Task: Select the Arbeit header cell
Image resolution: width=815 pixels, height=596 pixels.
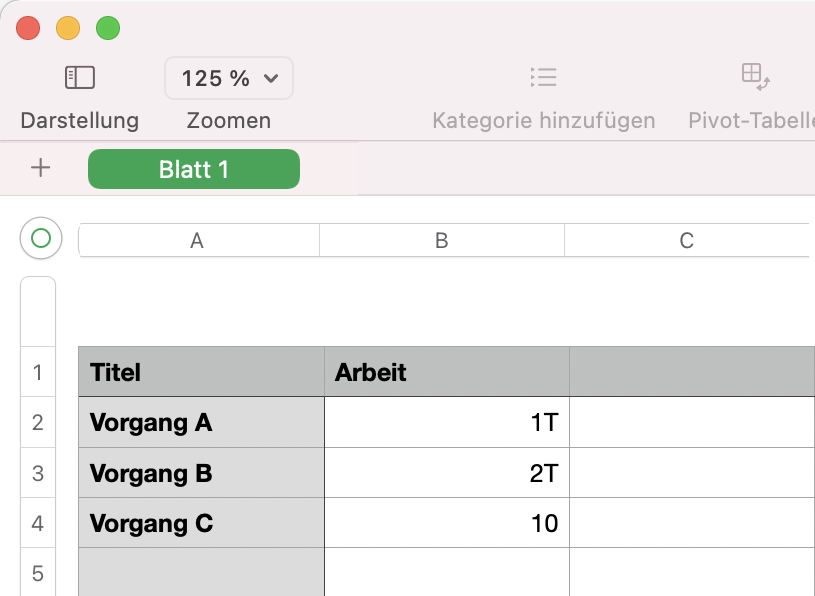Action: point(445,371)
